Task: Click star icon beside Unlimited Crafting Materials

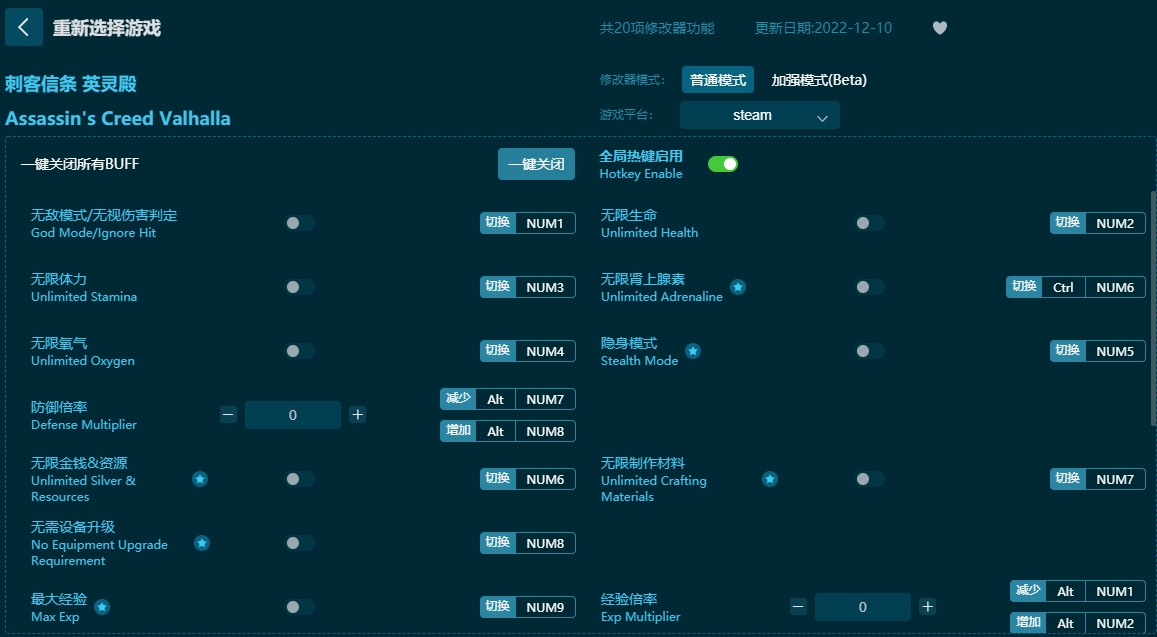Action: tap(770, 479)
